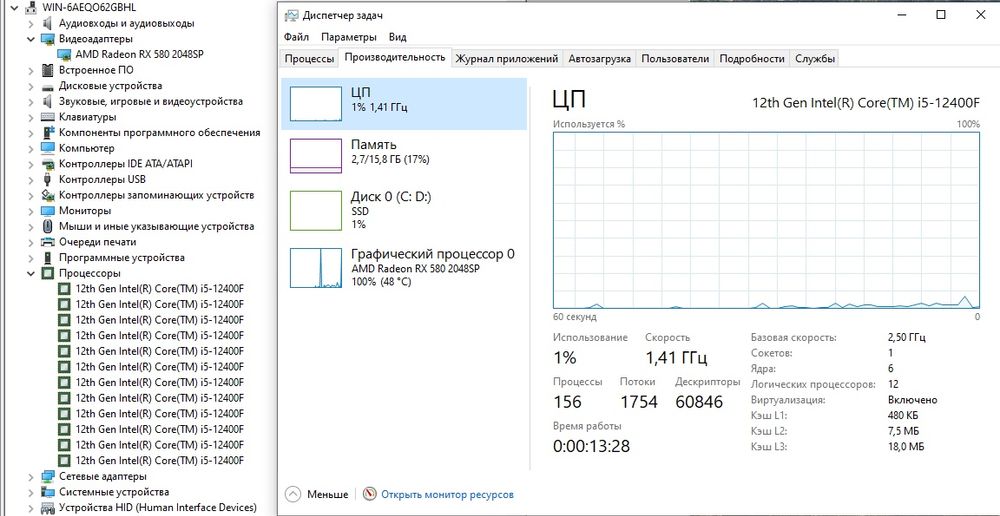The height and width of the screenshot is (516, 1000).
Task: Open the Файл menu
Action: (x=297, y=37)
